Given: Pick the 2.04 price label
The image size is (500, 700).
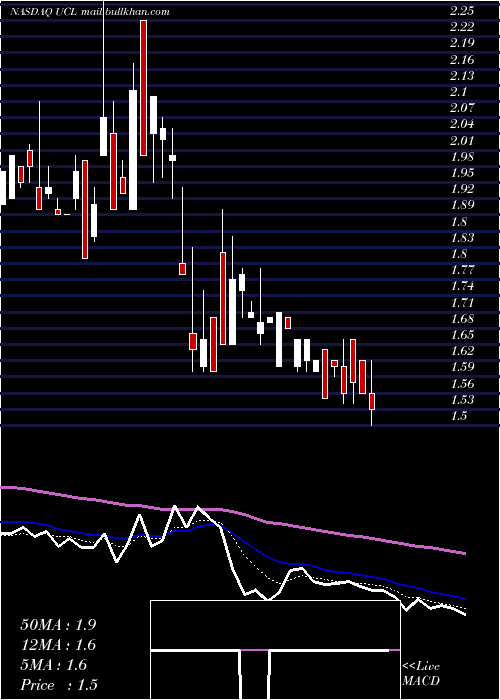Looking at the screenshot, I should point(462,124).
